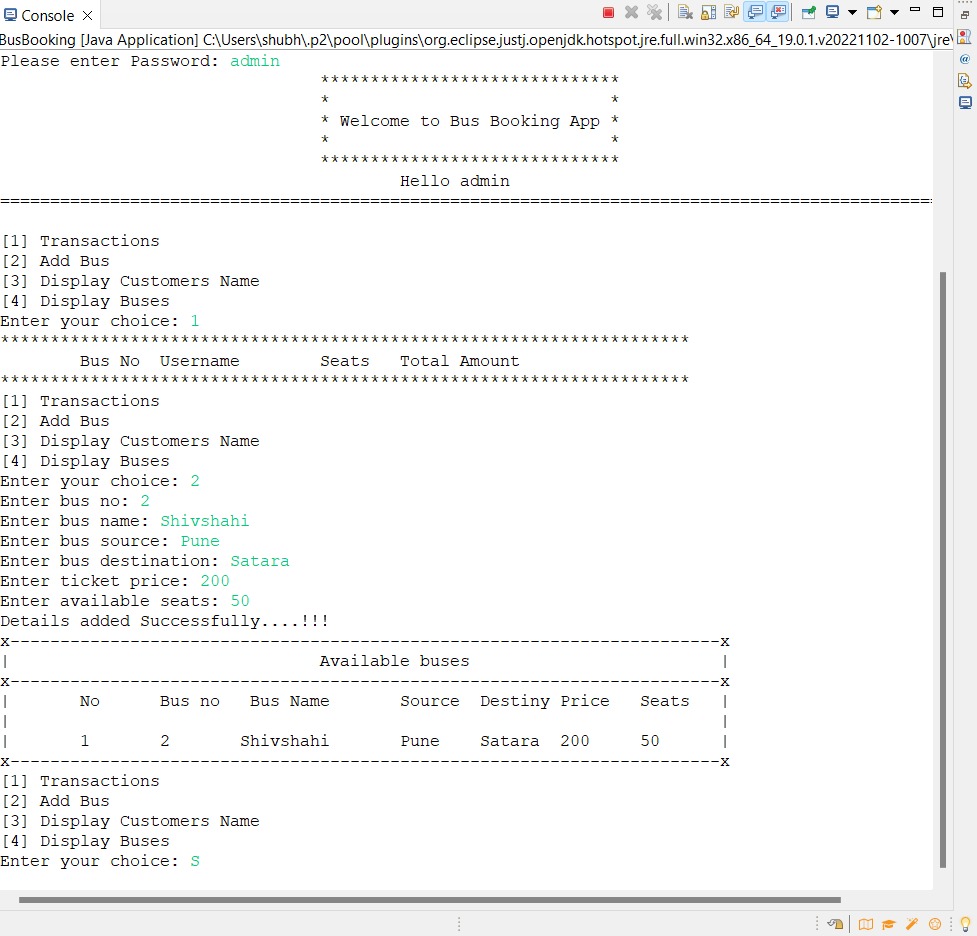
Task: Toggle Show Console on Standard Error
Action: 778,12
